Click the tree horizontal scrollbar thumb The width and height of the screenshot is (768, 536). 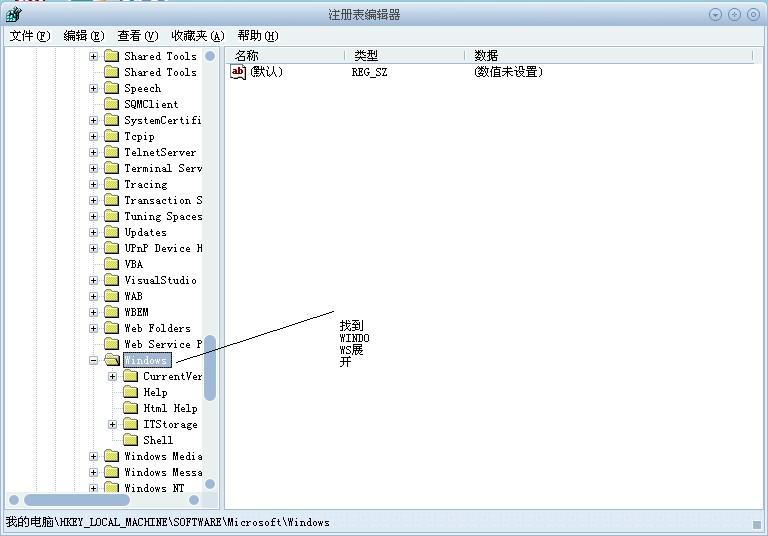77,500
